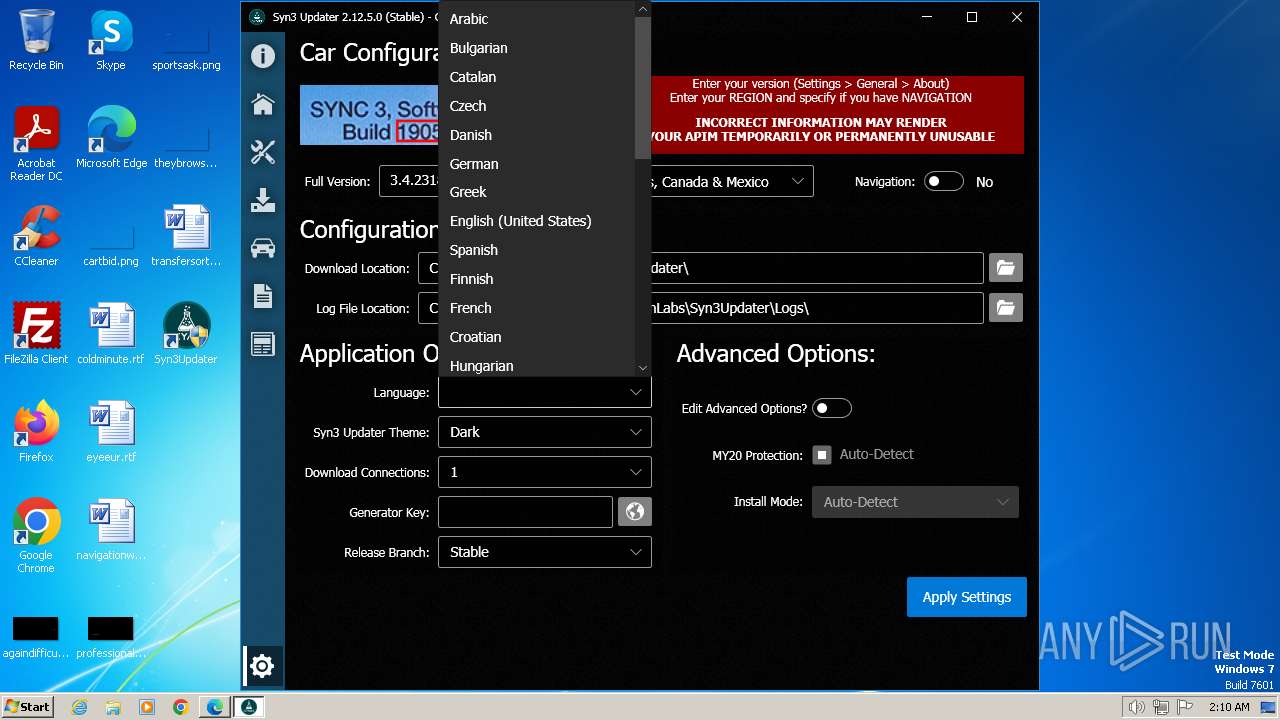This screenshot has width=1280, height=720.
Task: Open the Downloads icon in sidebar
Action: [263, 200]
